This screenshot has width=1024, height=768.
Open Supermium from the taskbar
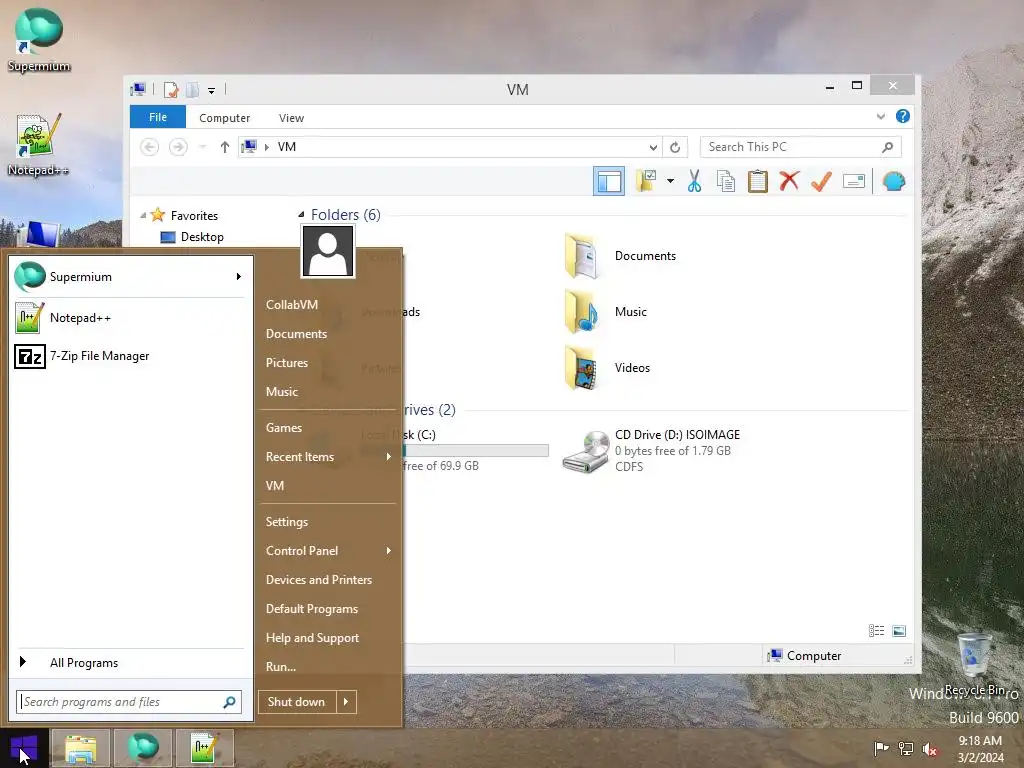tap(142, 748)
